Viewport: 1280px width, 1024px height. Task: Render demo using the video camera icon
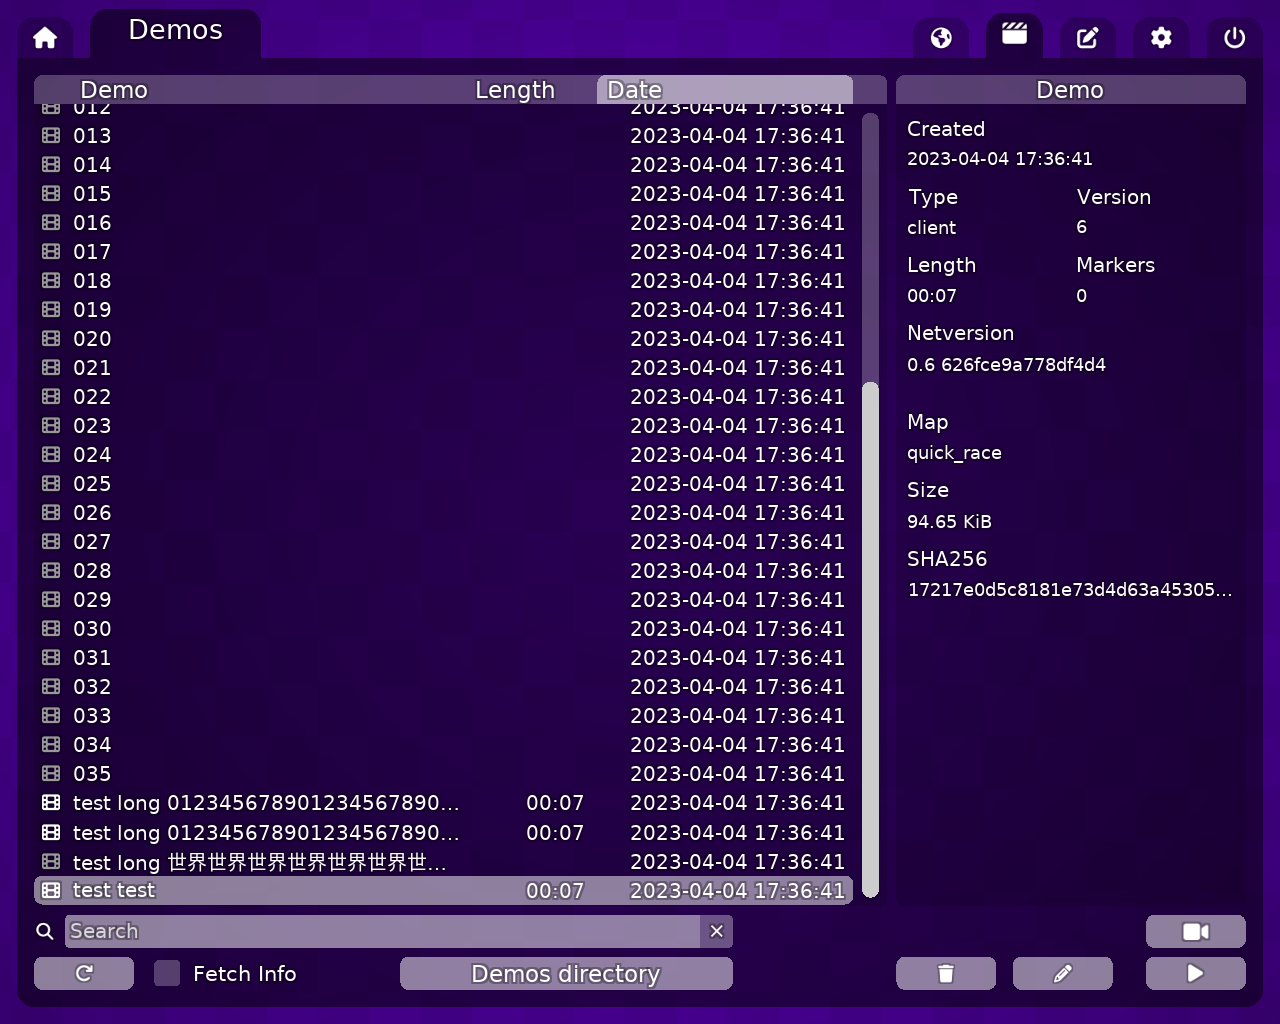coord(1196,931)
